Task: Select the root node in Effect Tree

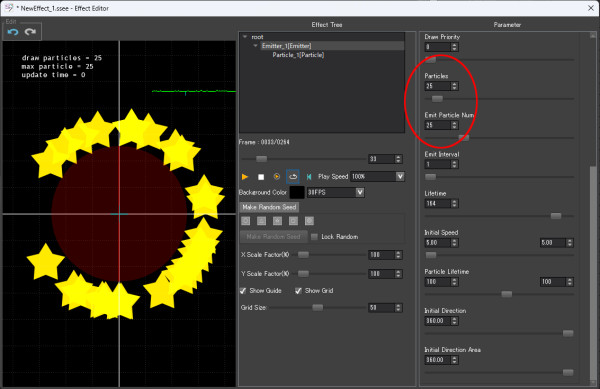Action: coord(257,37)
